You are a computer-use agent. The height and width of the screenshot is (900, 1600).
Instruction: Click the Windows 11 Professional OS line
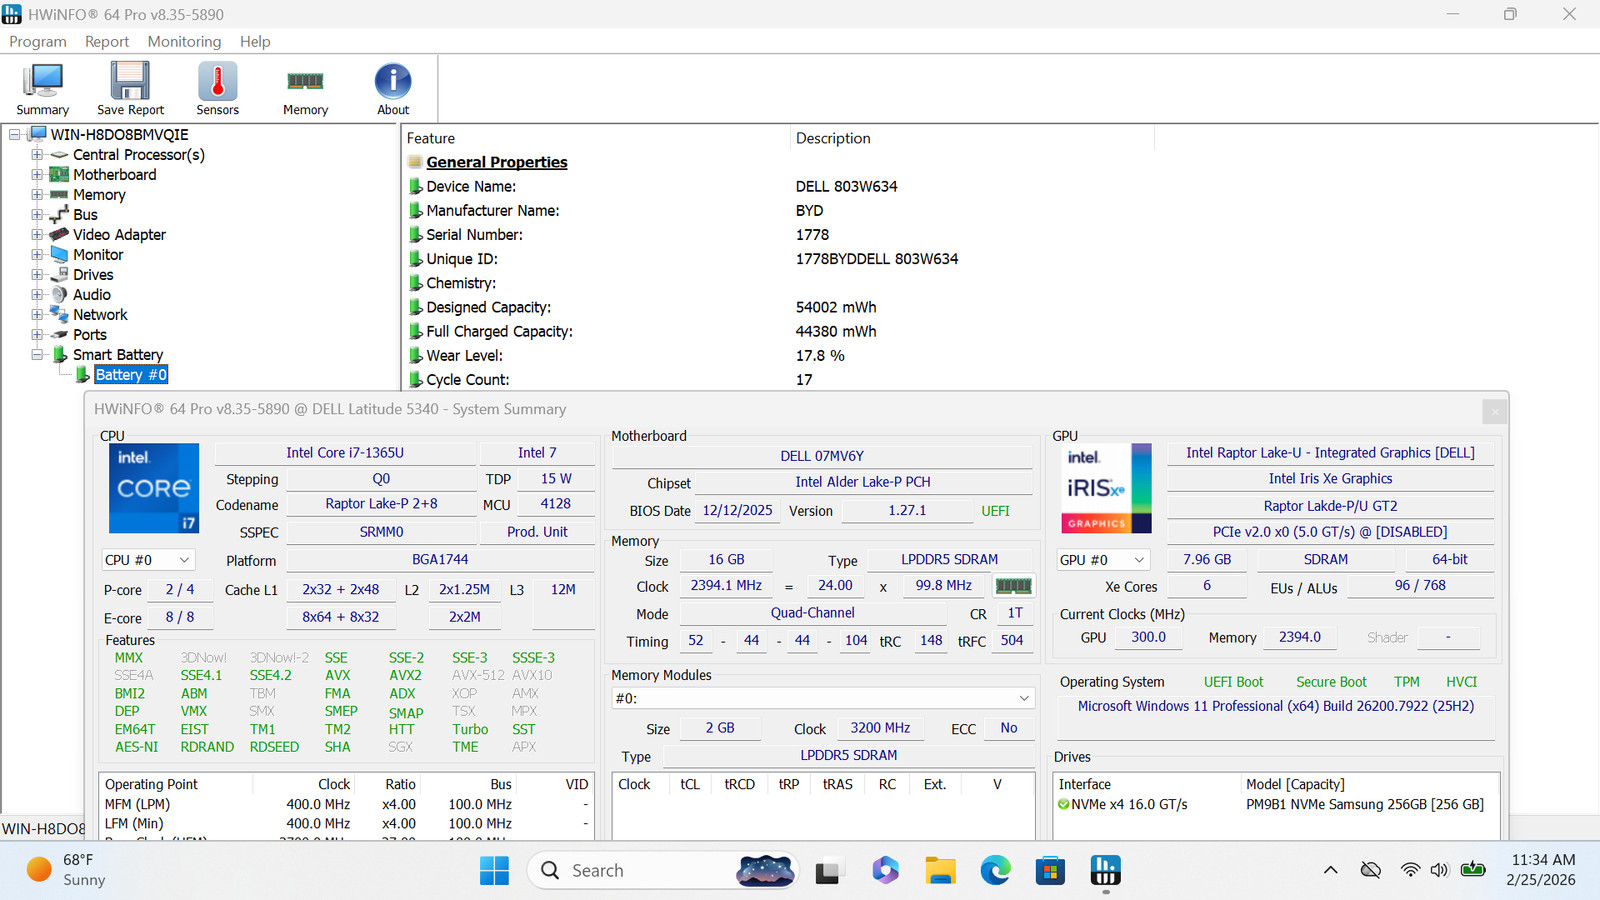point(1276,706)
